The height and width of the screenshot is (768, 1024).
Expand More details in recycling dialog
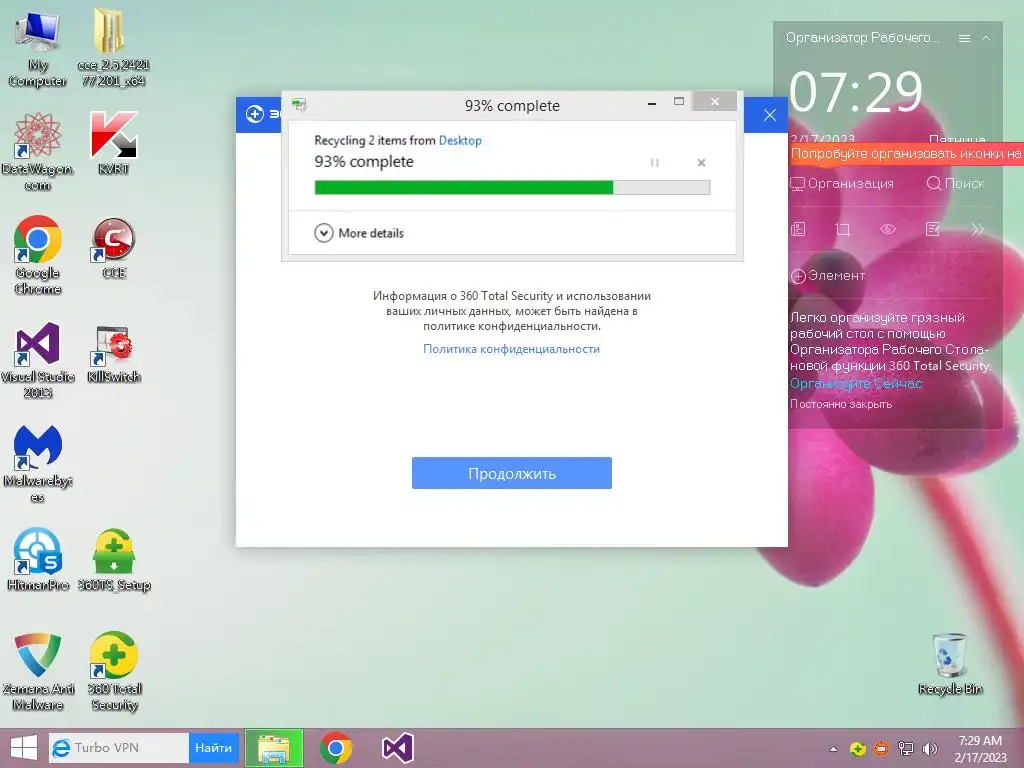(x=359, y=233)
